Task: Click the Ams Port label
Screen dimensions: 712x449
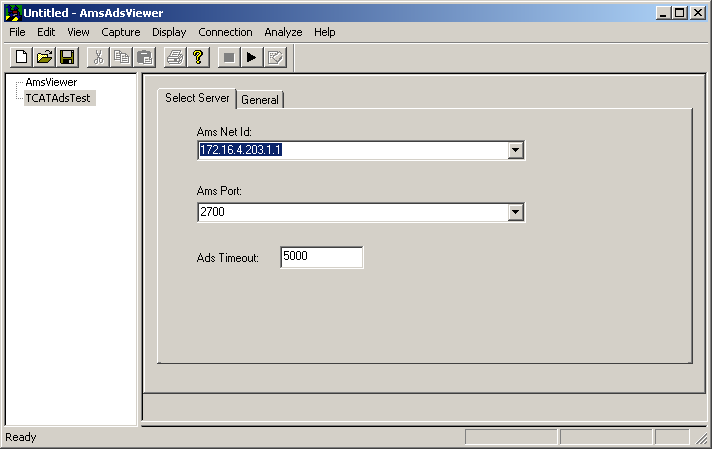Action: pyautogui.click(x=219, y=191)
